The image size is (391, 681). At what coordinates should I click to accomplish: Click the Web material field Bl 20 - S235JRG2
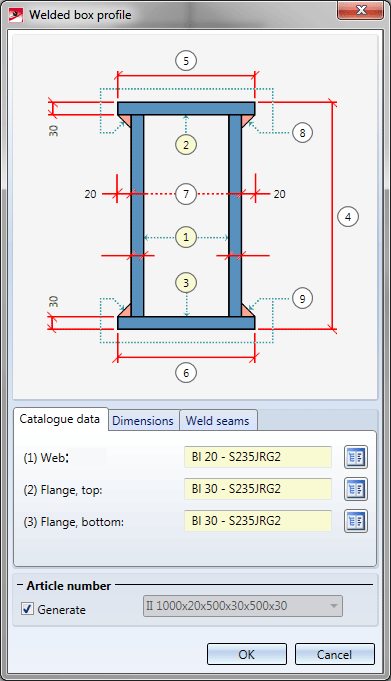point(258,457)
